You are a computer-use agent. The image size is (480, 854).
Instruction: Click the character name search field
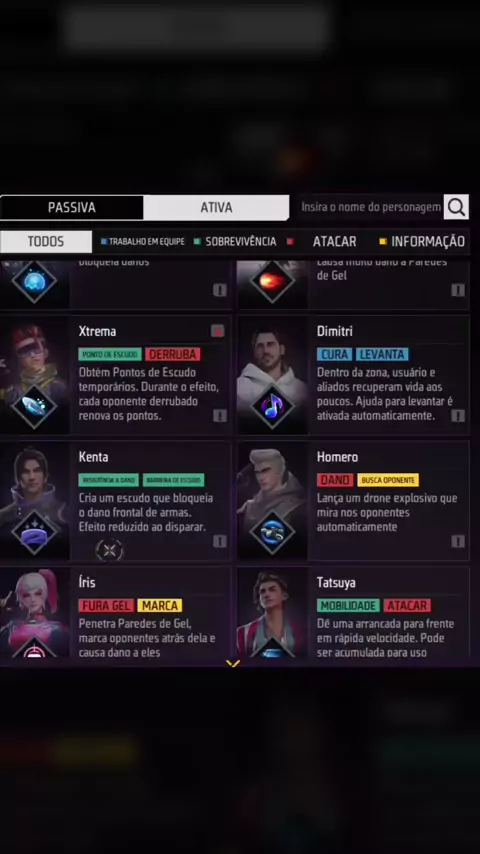click(371, 207)
